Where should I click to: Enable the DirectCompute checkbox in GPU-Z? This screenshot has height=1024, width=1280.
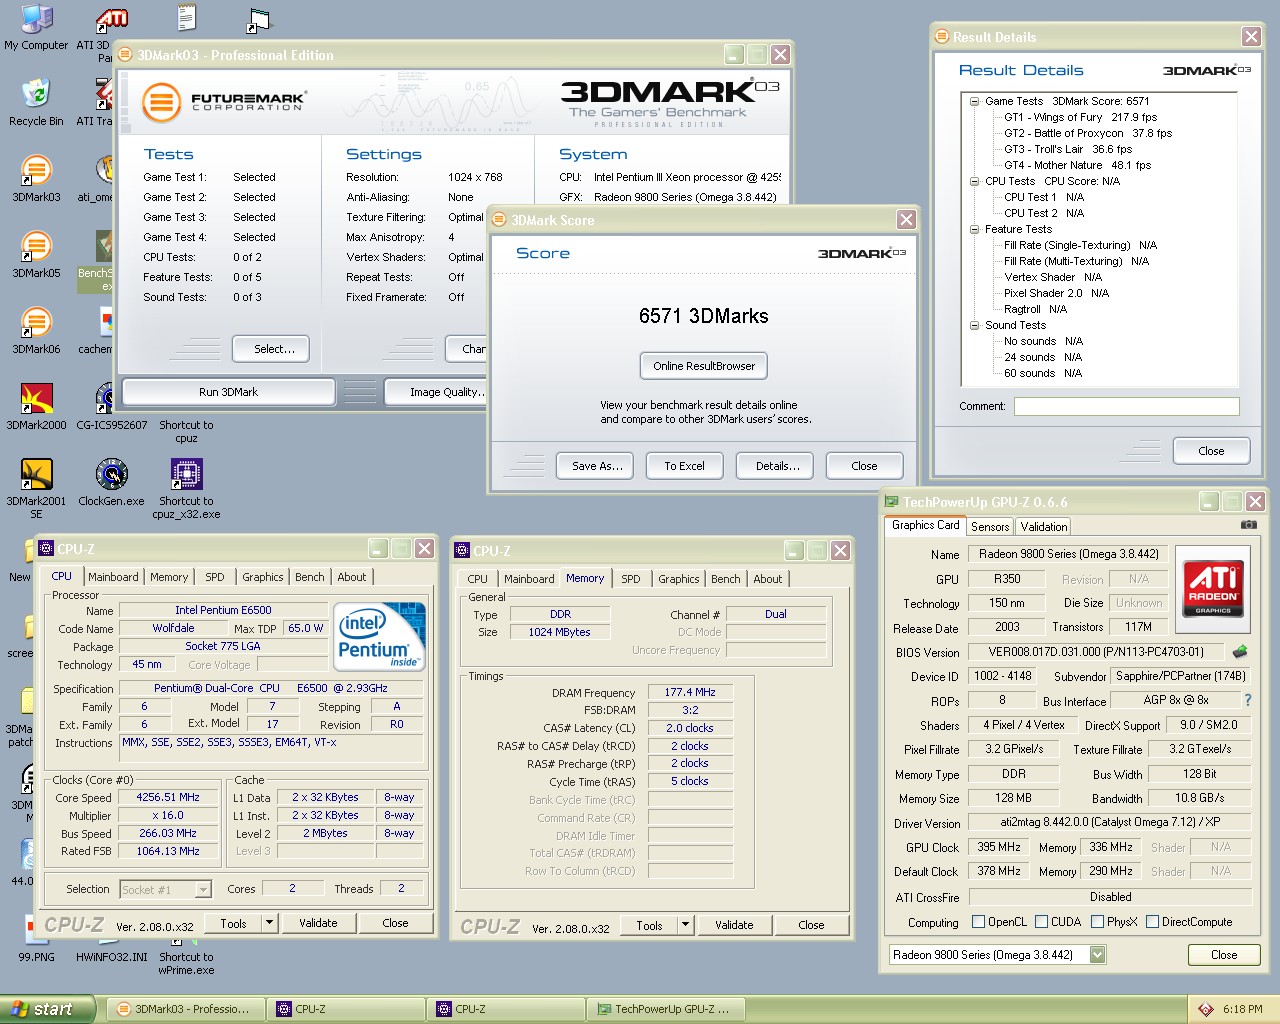(1153, 922)
